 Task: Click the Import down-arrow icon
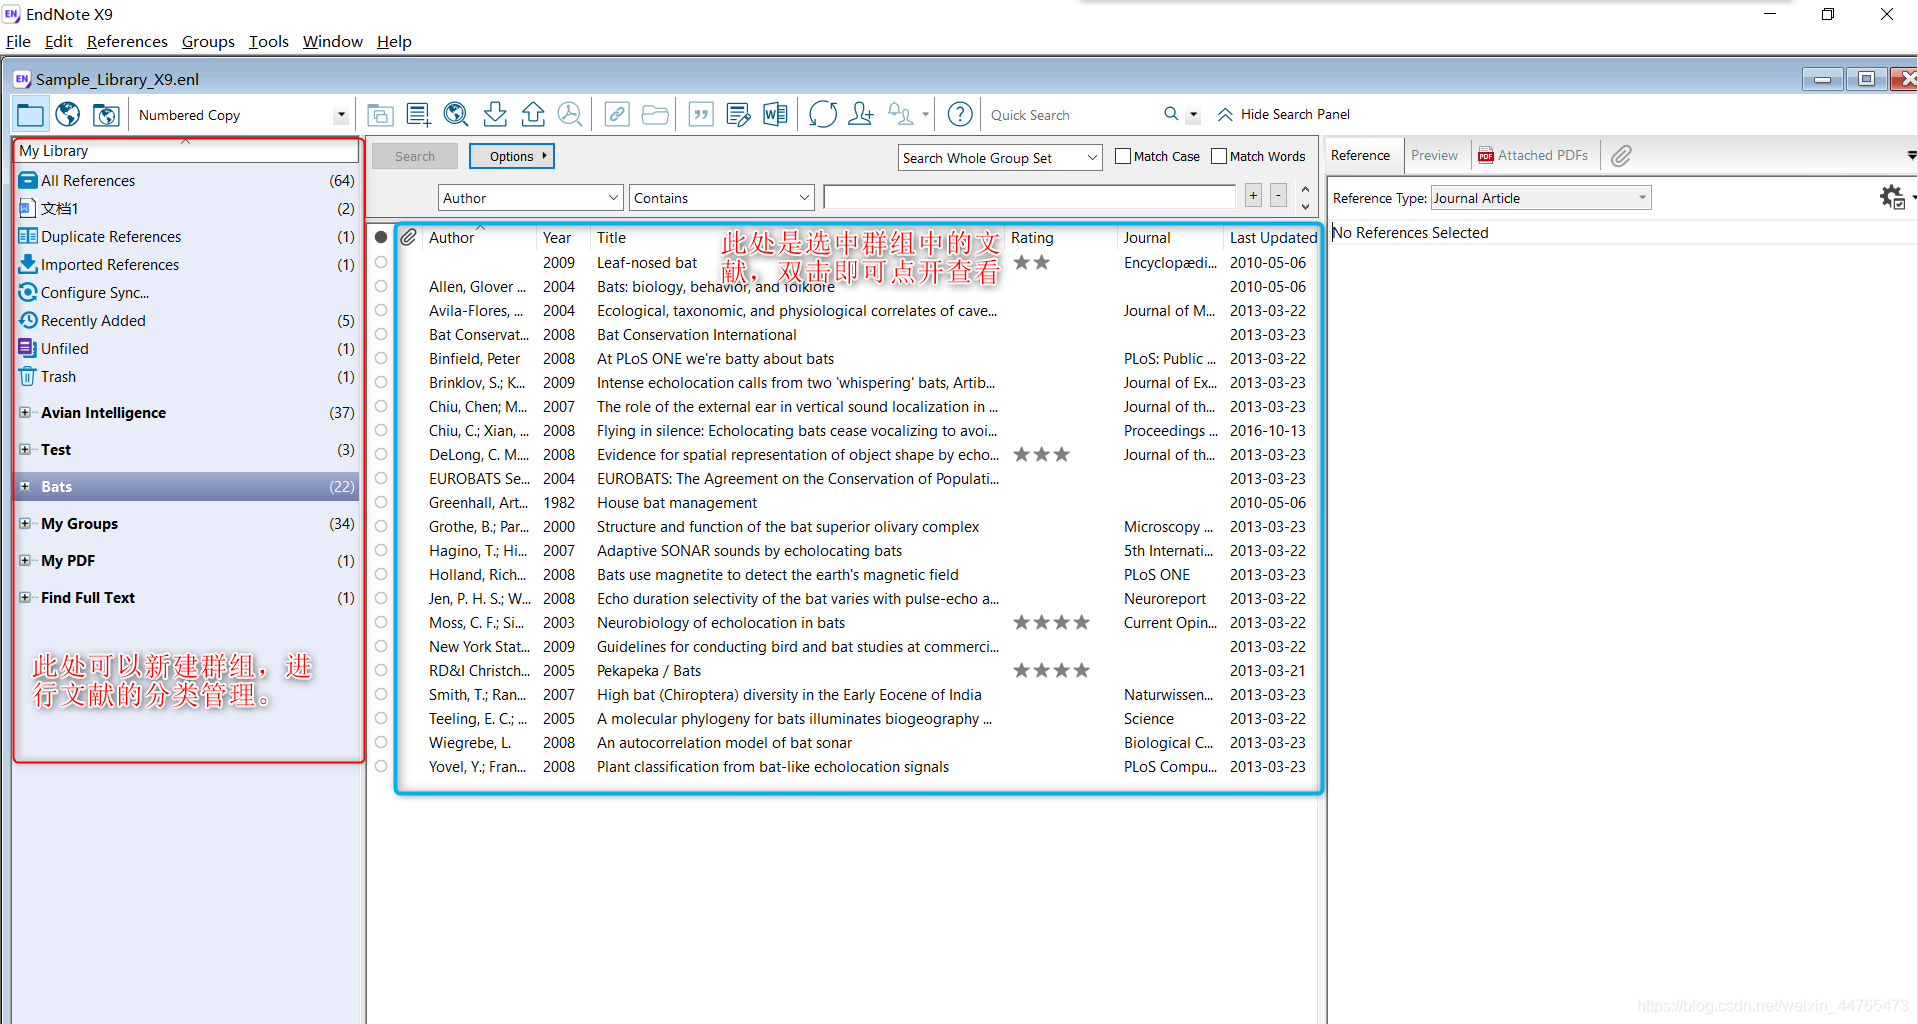495,115
